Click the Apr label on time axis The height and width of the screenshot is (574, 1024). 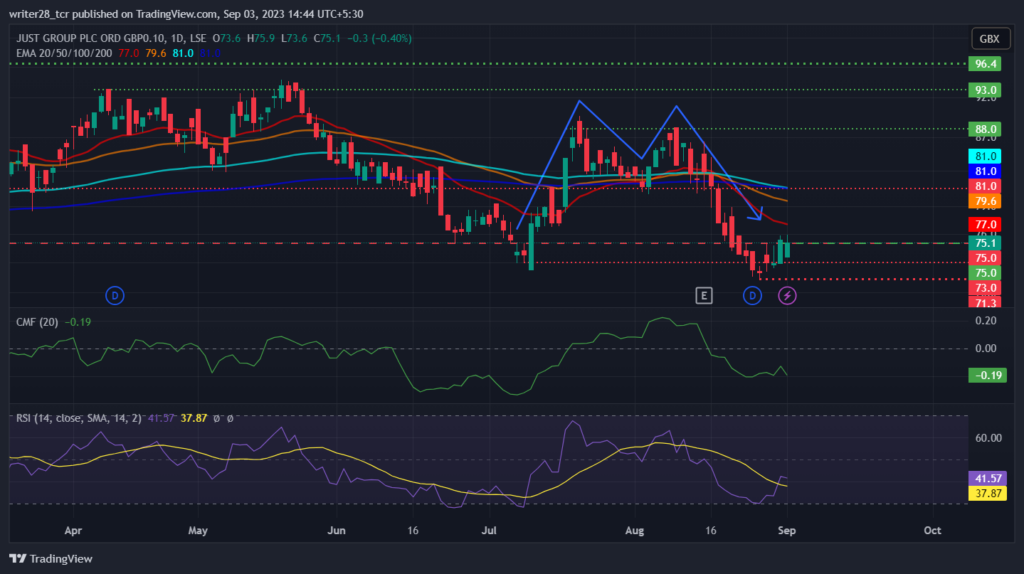point(73,530)
